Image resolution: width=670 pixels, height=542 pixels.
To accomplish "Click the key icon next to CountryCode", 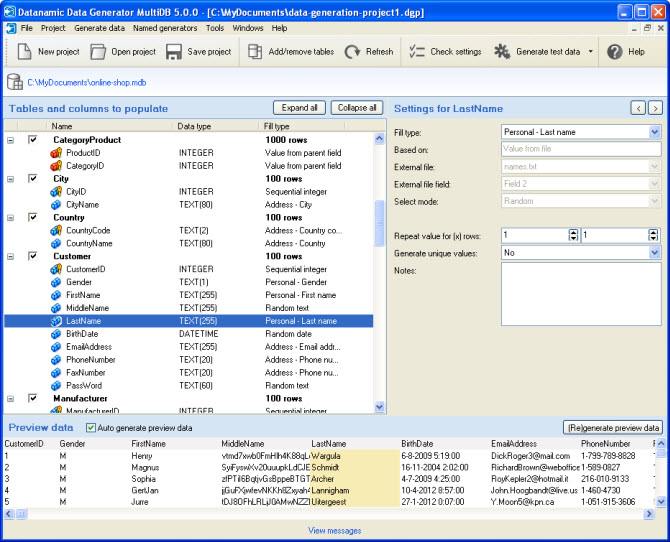I will tap(56, 230).
